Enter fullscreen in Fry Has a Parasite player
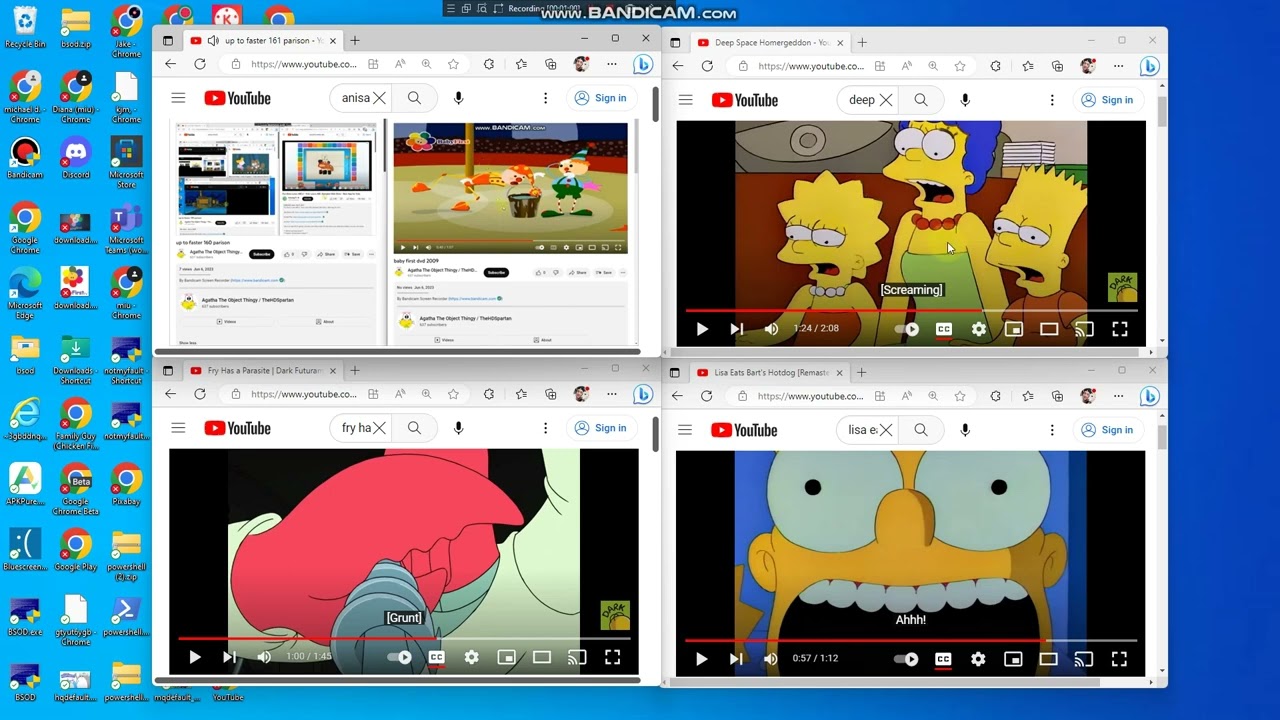This screenshot has width=1280, height=720. click(612, 657)
